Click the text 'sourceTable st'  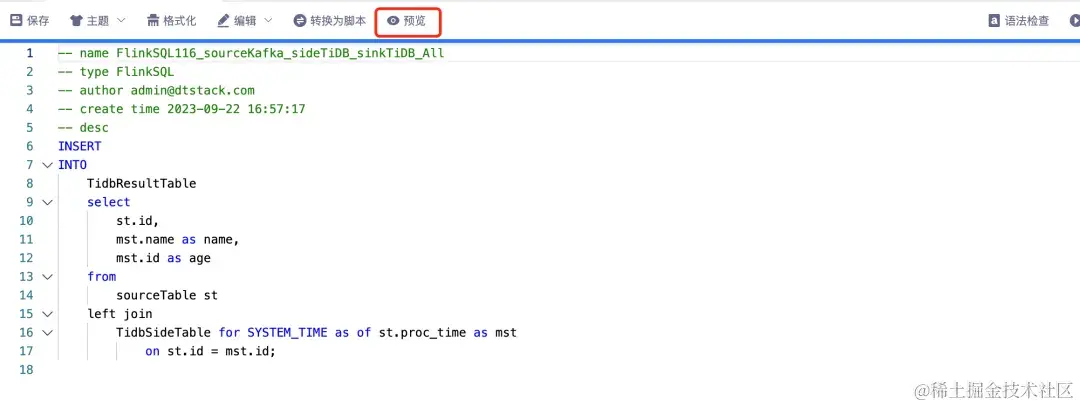tap(167, 295)
